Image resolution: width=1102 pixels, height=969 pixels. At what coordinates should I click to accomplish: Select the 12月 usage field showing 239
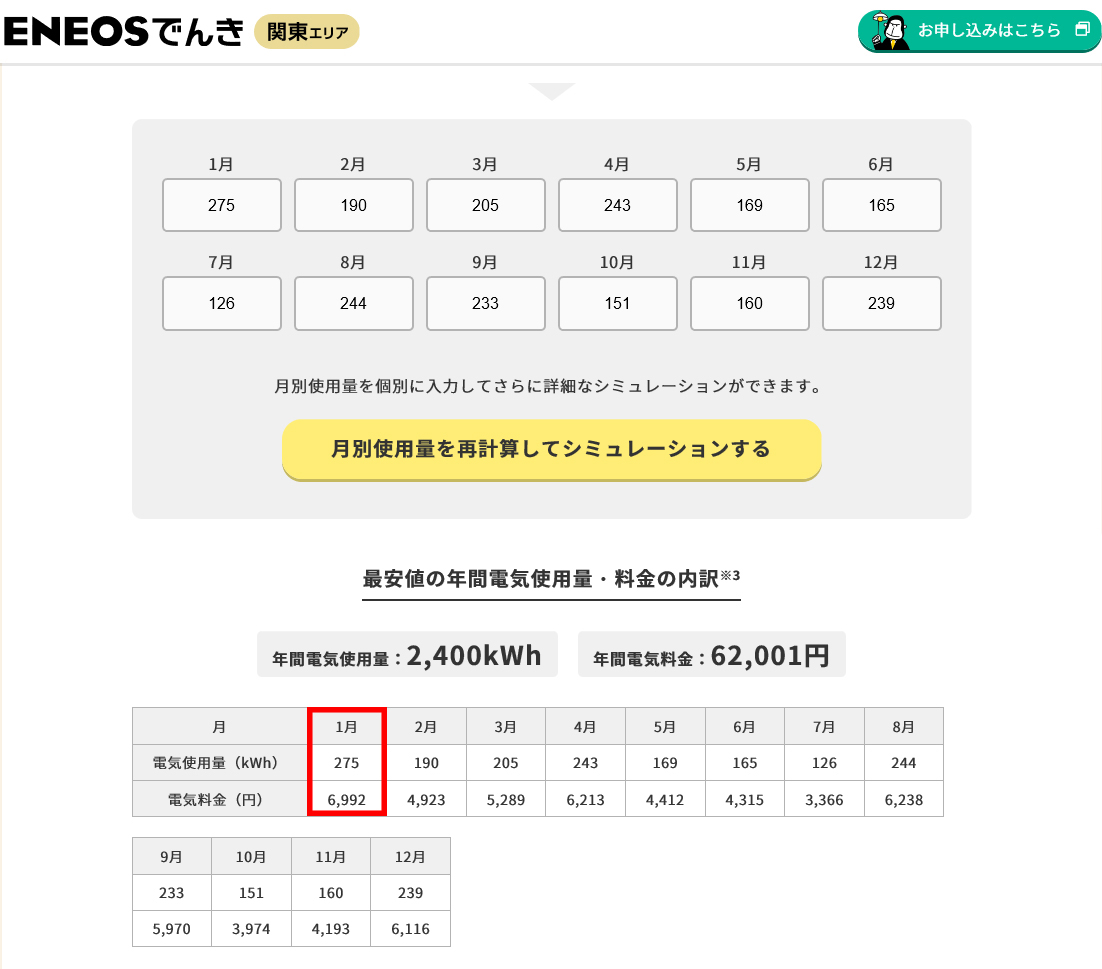tap(881, 303)
